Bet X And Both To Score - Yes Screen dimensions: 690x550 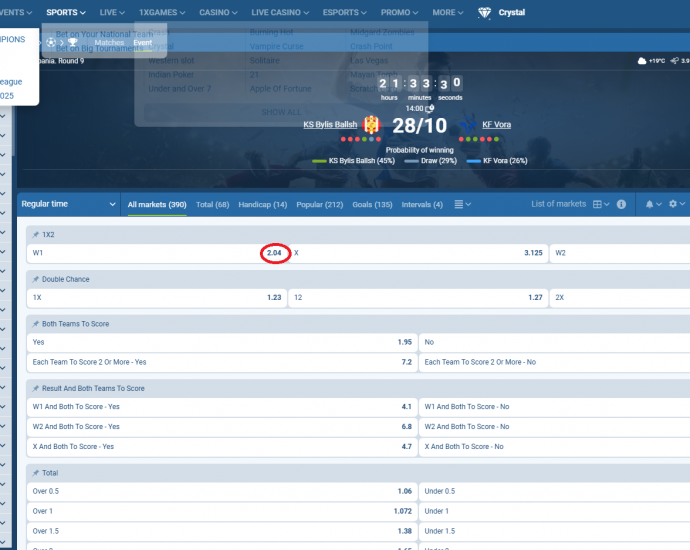pos(222,447)
